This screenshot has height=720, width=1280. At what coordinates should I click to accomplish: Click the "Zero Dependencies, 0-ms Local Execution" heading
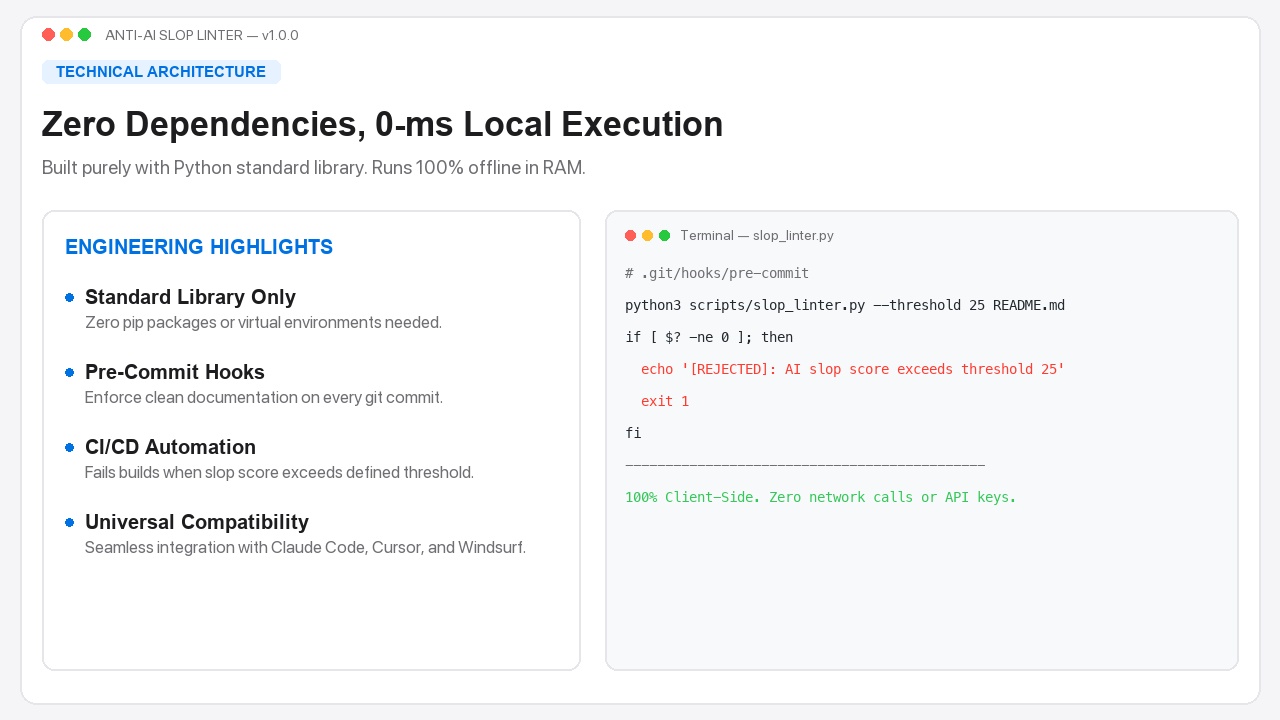tap(382, 124)
